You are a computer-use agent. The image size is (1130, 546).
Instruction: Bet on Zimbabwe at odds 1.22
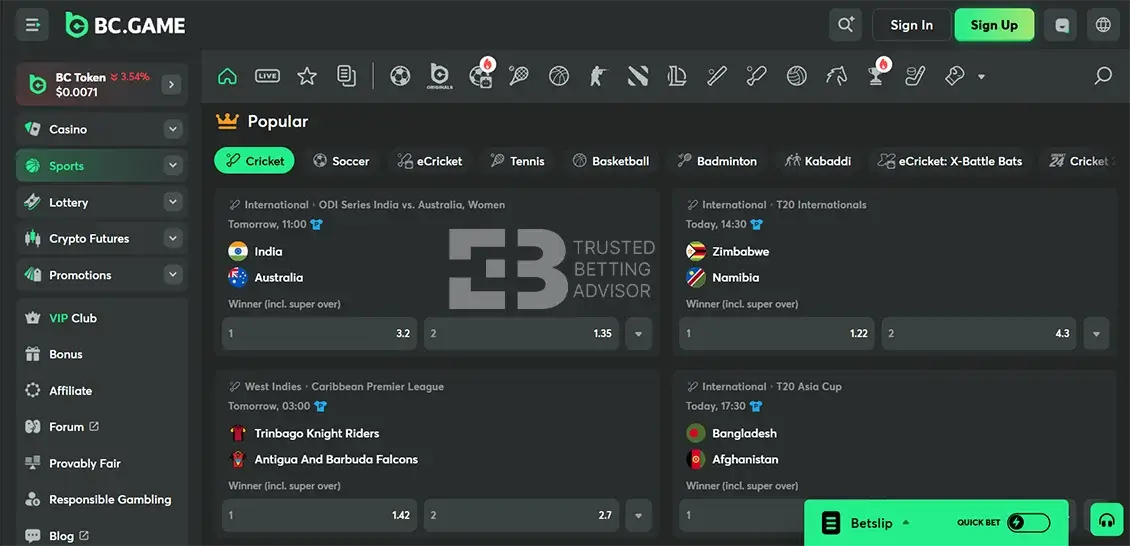click(x=777, y=334)
